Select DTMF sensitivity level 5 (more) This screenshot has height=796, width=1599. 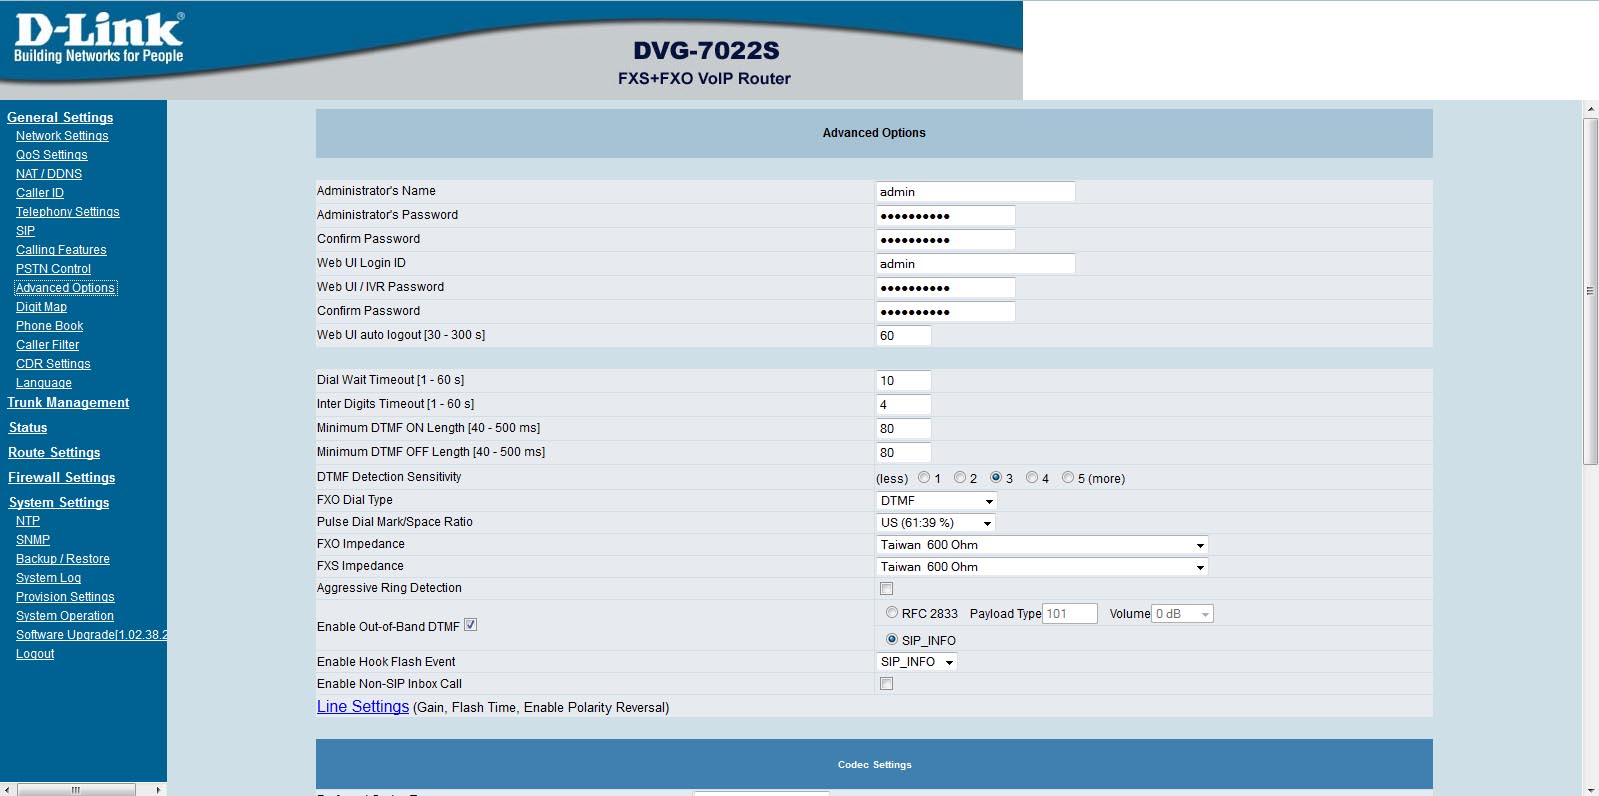(1068, 478)
